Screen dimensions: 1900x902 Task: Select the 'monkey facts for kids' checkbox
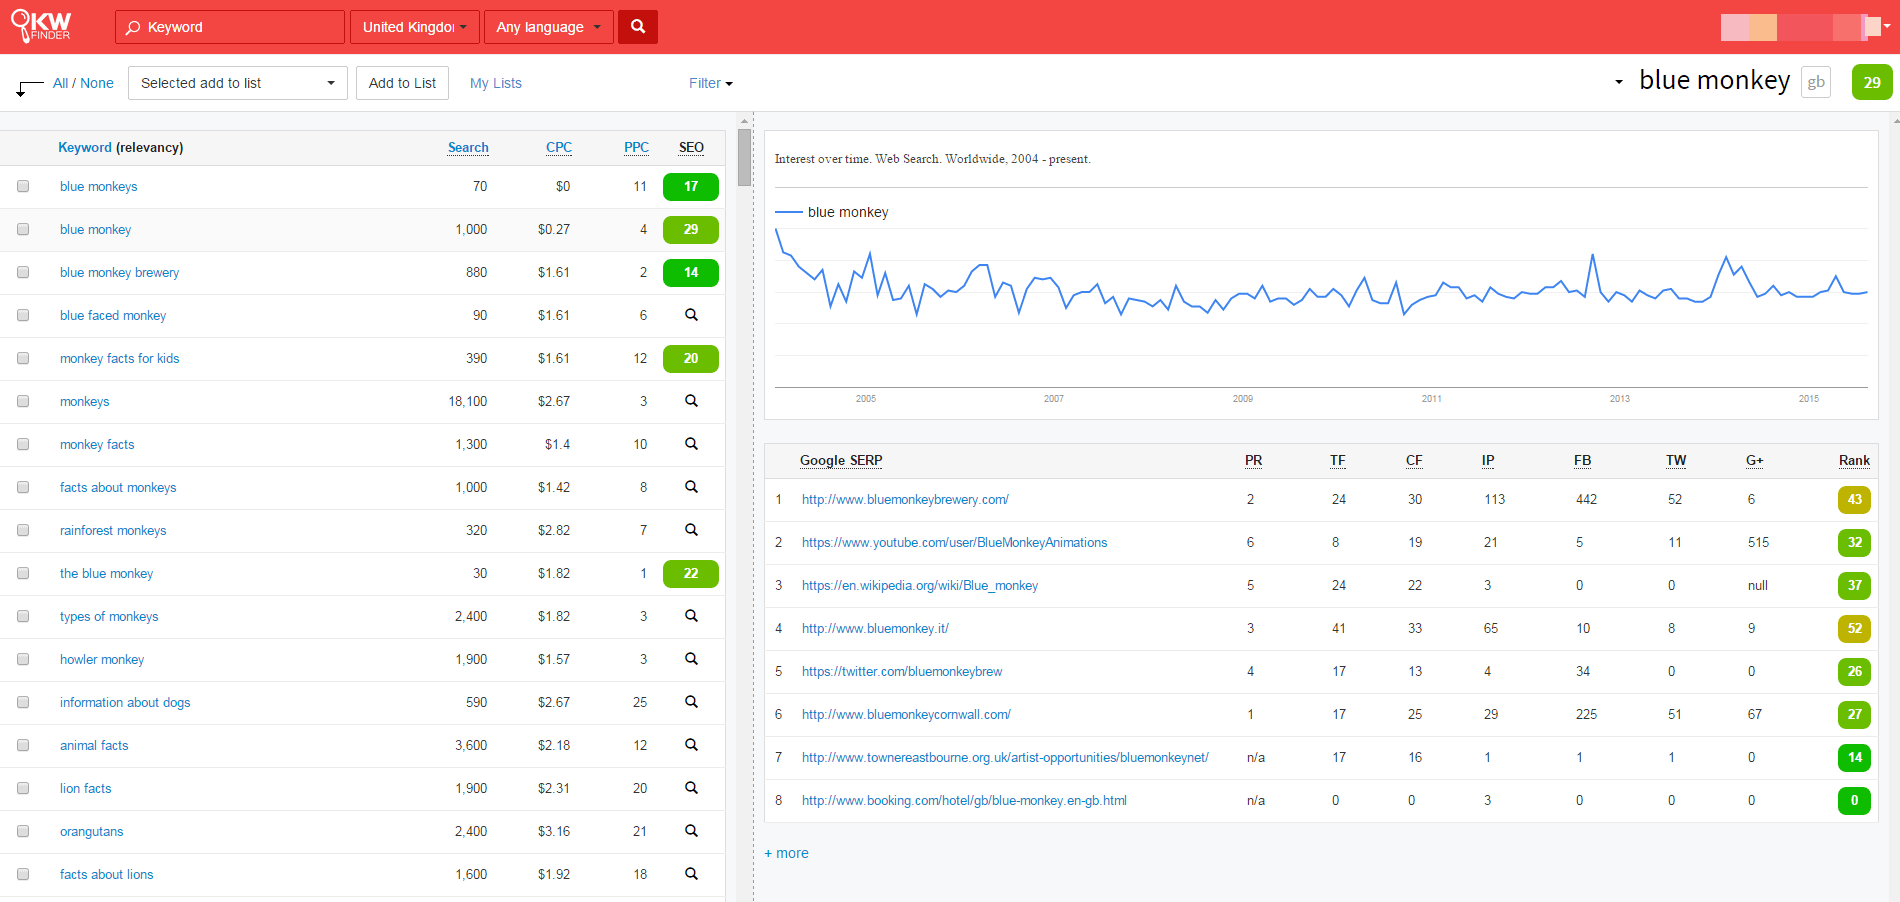[x=23, y=358]
